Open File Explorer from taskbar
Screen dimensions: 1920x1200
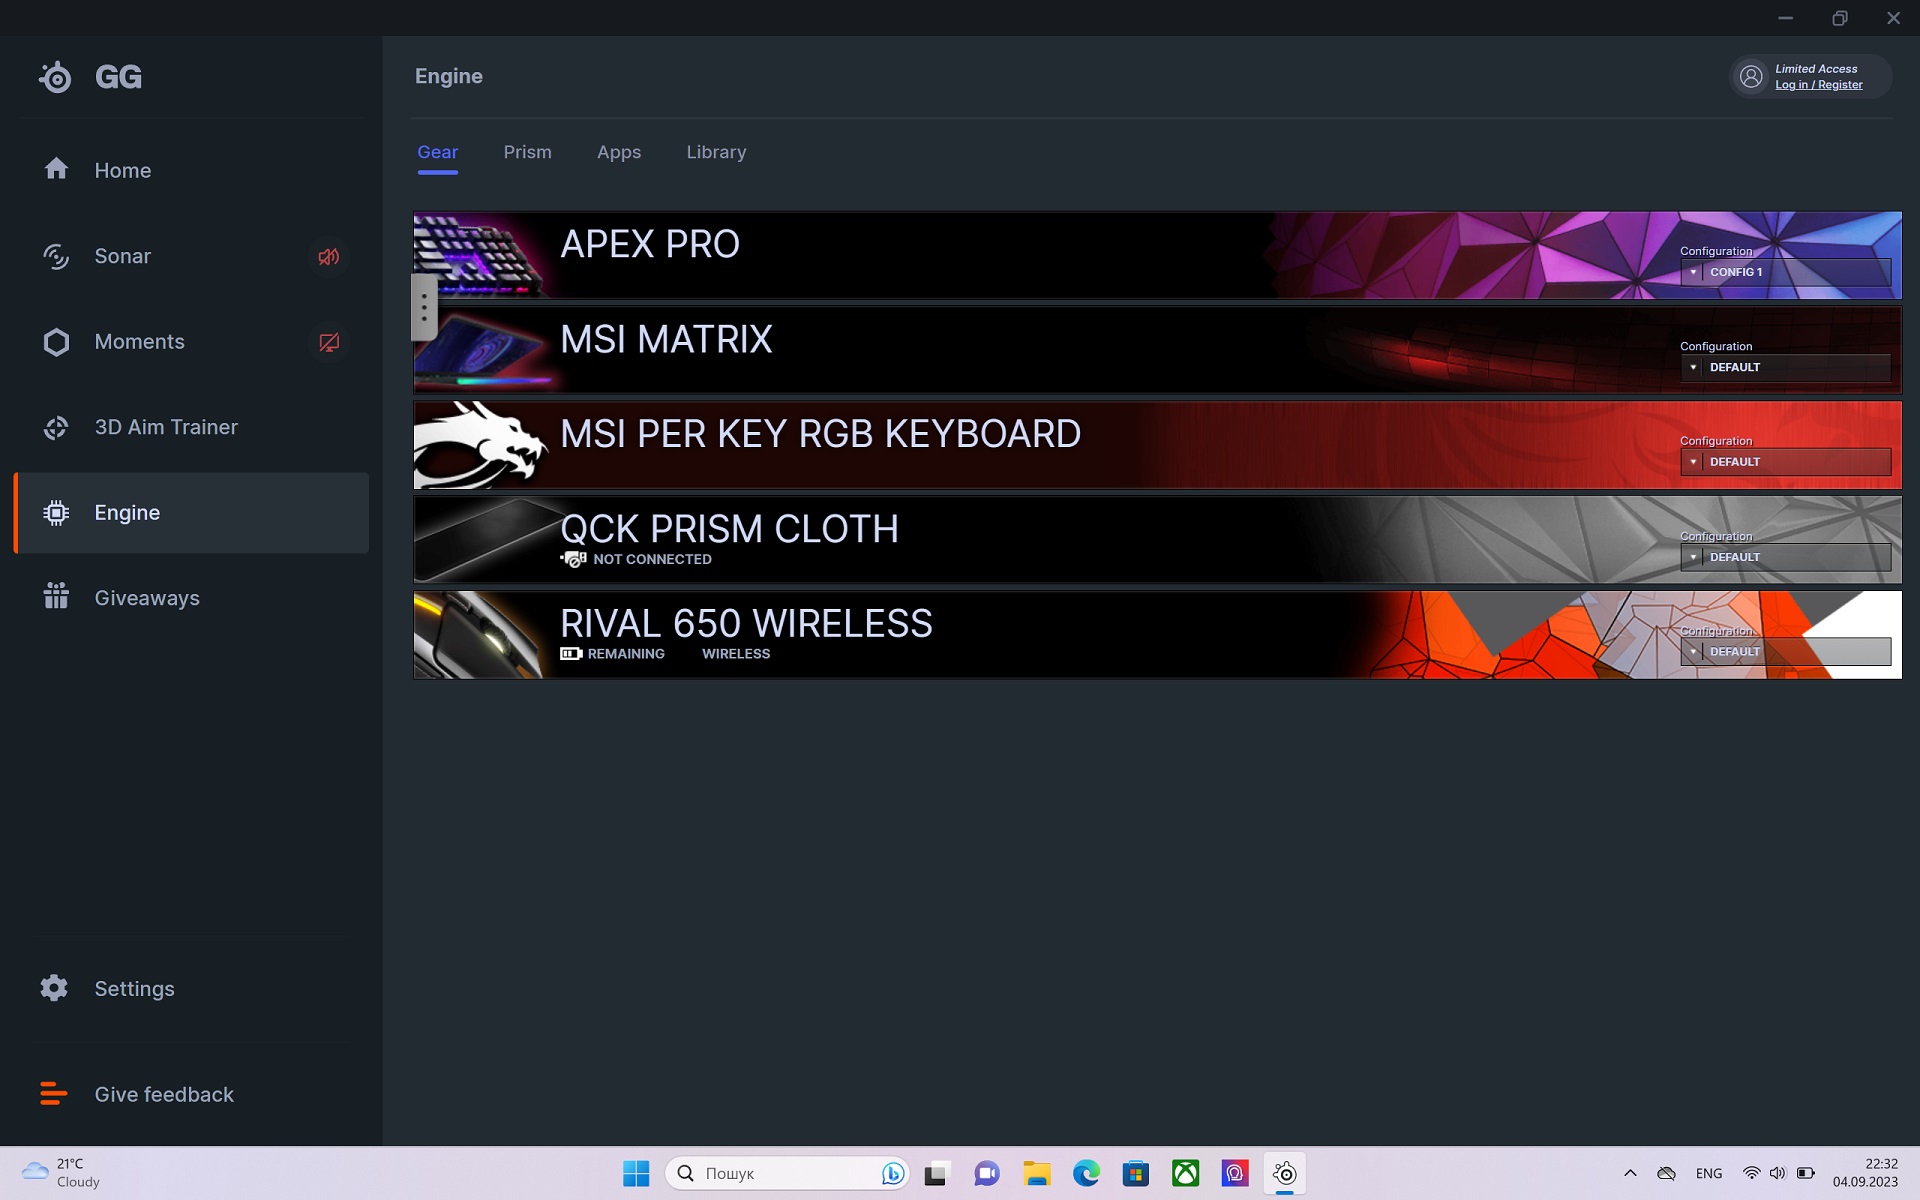(1037, 1173)
